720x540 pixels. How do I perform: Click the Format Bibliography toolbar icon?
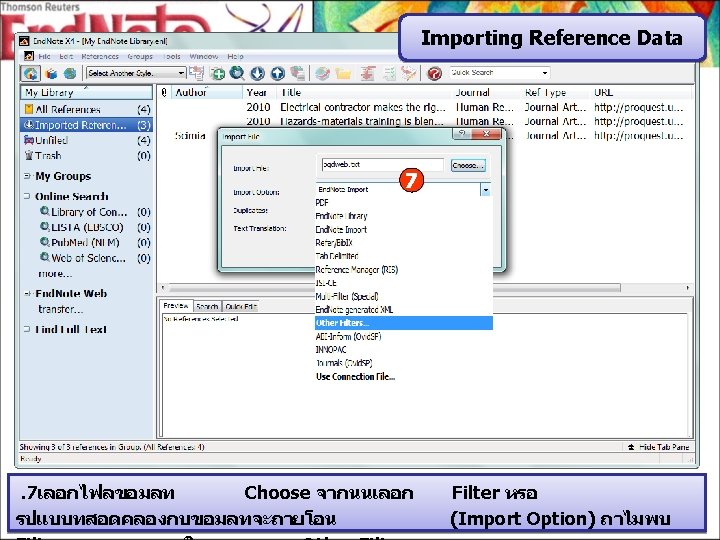click(x=389, y=73)
